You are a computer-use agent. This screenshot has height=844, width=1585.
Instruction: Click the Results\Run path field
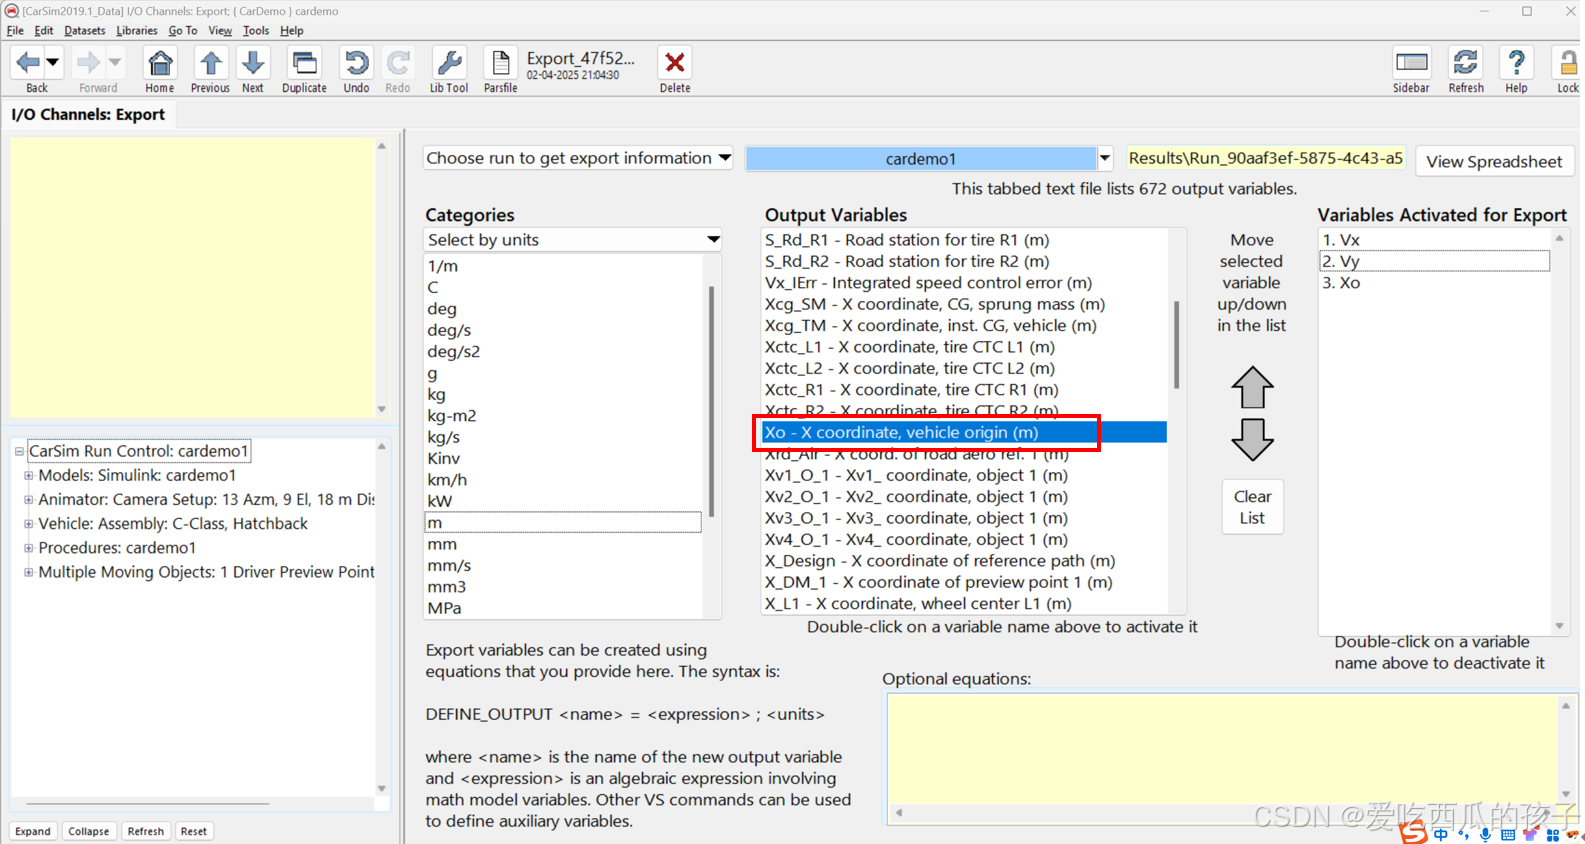point(1265,158)
